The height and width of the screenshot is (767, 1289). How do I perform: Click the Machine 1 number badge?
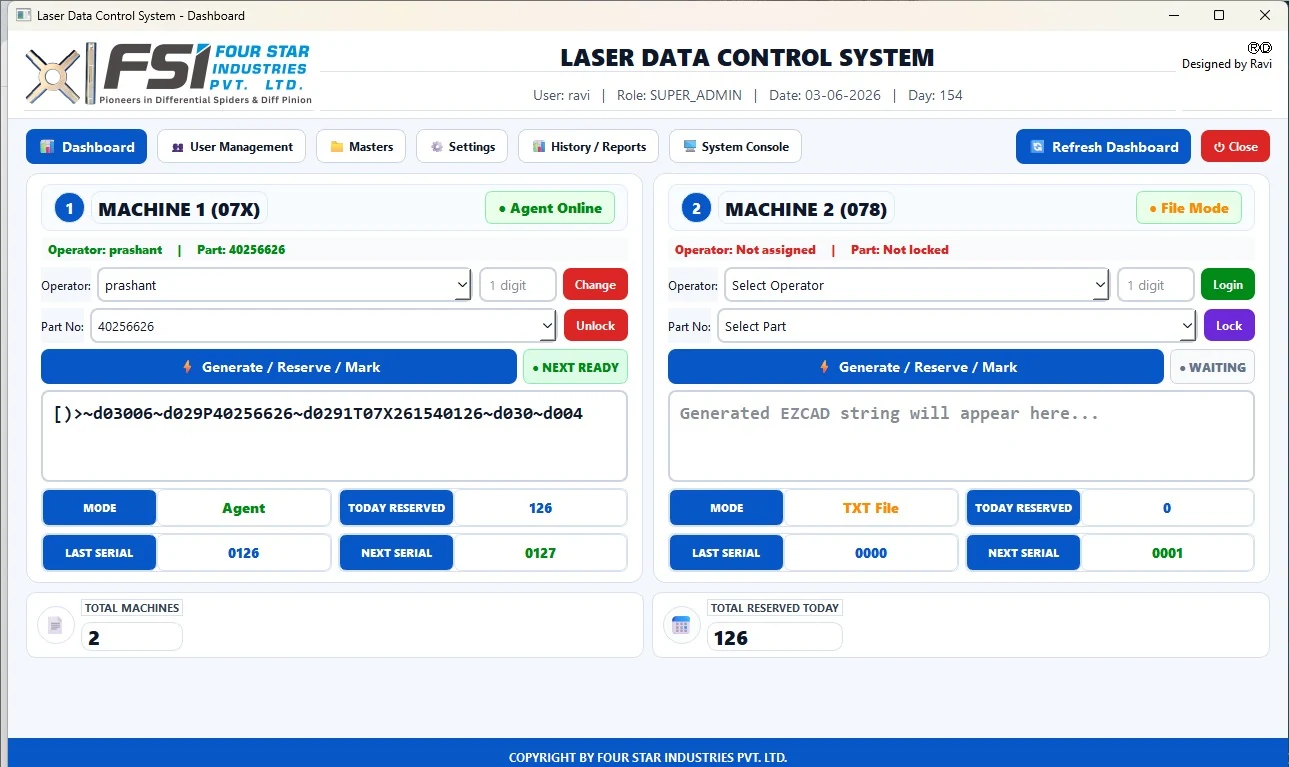pyautogui.click(x=69, y=209)
